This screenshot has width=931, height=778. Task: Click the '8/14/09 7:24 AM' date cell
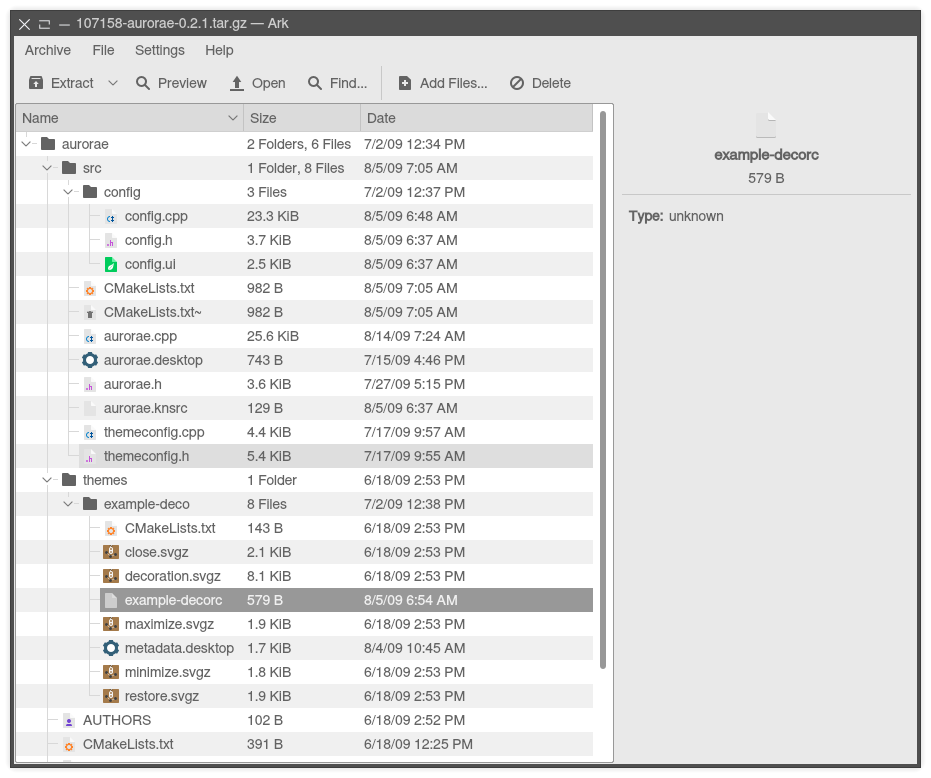(x=414, y=336)
